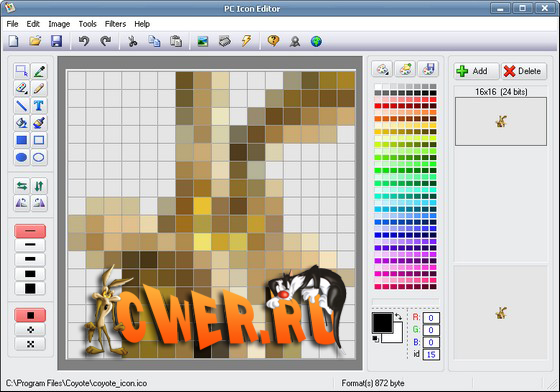The height and width of the screenshot is (392, 560).
Task: Click the B value field
Action: pos(431,342)
